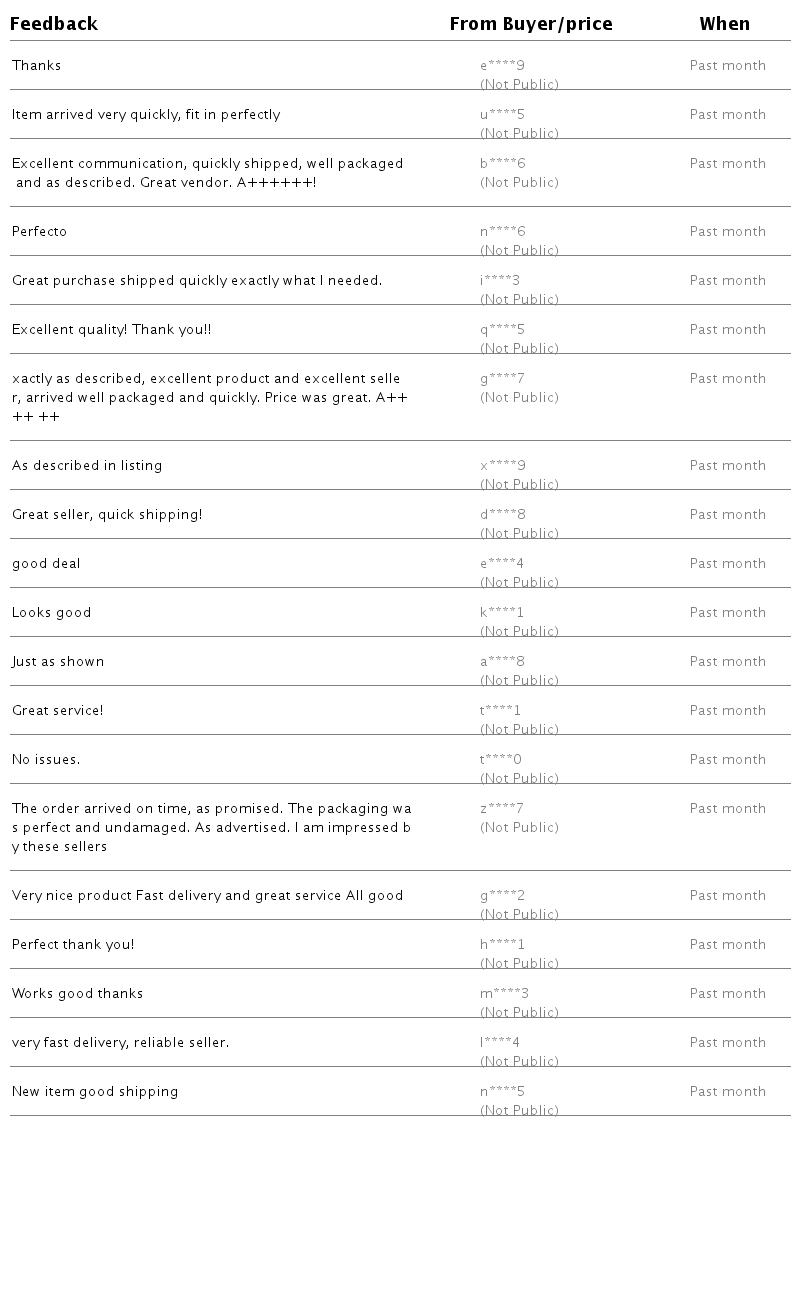Click buyer k****1 username

[502, 613]
